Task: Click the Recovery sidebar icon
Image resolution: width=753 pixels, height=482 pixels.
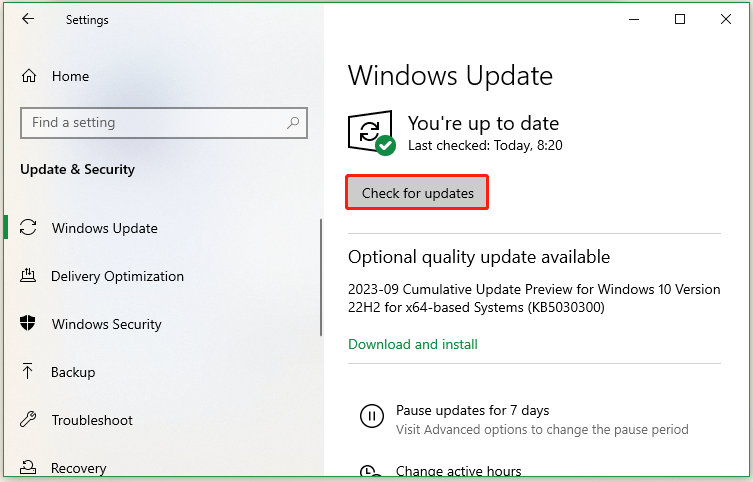Action: tap(28, 467)
